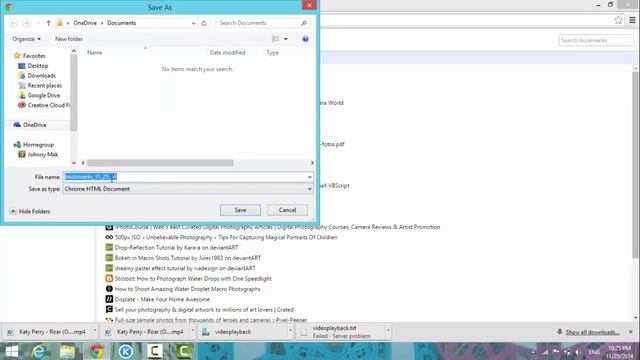Screen dimensions: 640x360
Task: Select Google Drive in navigation pane
Action: (44, 96)
